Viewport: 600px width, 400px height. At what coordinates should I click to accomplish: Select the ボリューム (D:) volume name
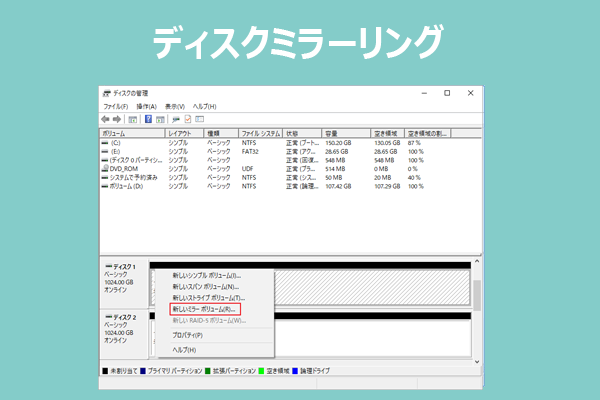click(126, 186)
